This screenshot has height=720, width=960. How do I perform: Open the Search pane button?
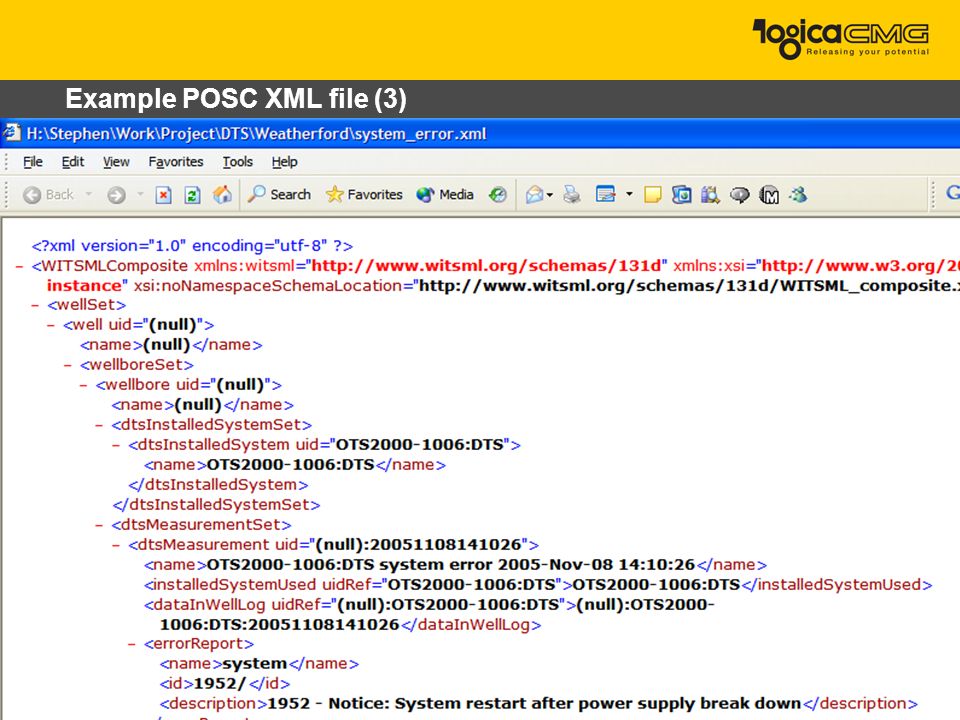279,195
